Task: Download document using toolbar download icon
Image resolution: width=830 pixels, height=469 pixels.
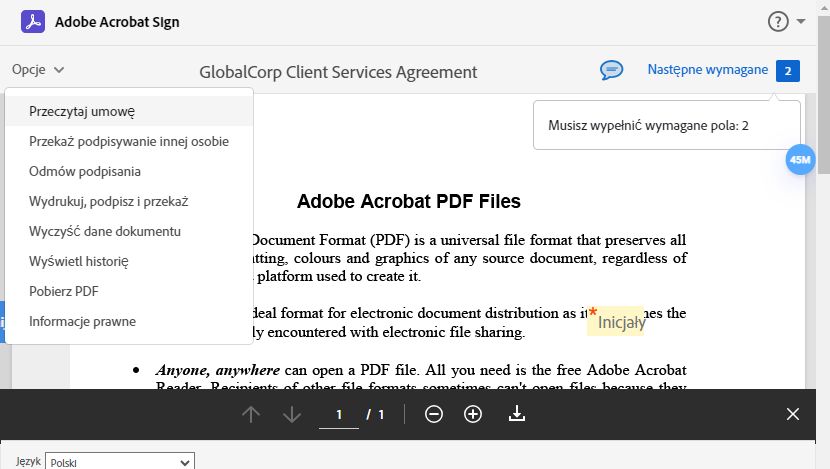Action: pyautogui.click(x=517, y=414)
